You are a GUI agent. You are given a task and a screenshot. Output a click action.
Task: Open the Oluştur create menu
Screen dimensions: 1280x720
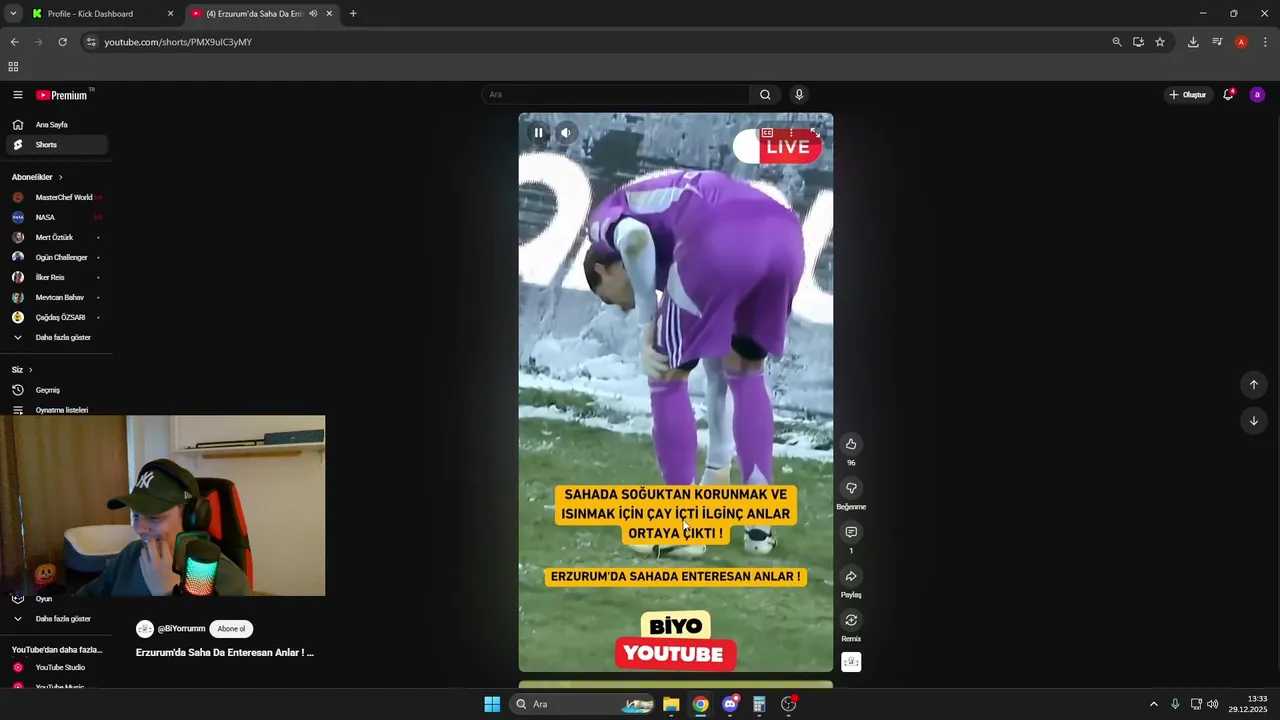click(x=1188, y=95)
